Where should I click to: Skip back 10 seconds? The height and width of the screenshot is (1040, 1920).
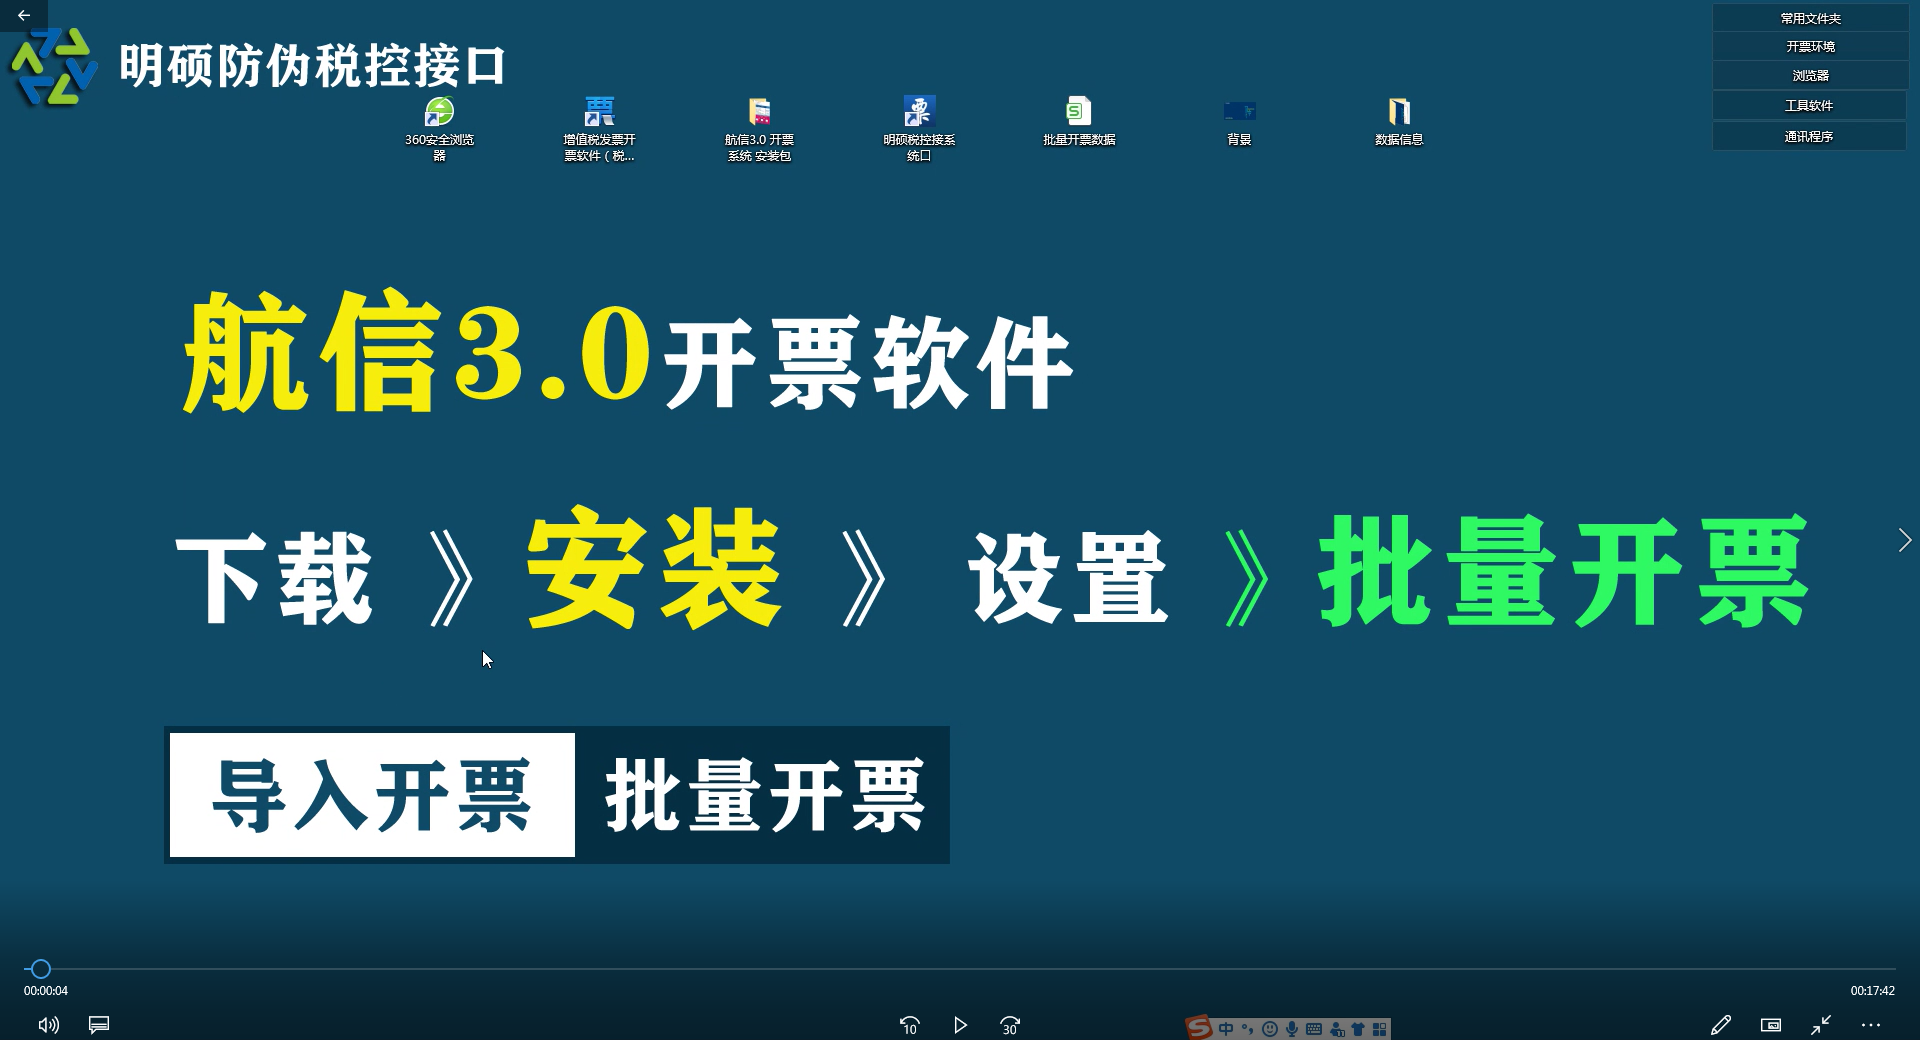pyautogui.click(x=909, y=1025)
